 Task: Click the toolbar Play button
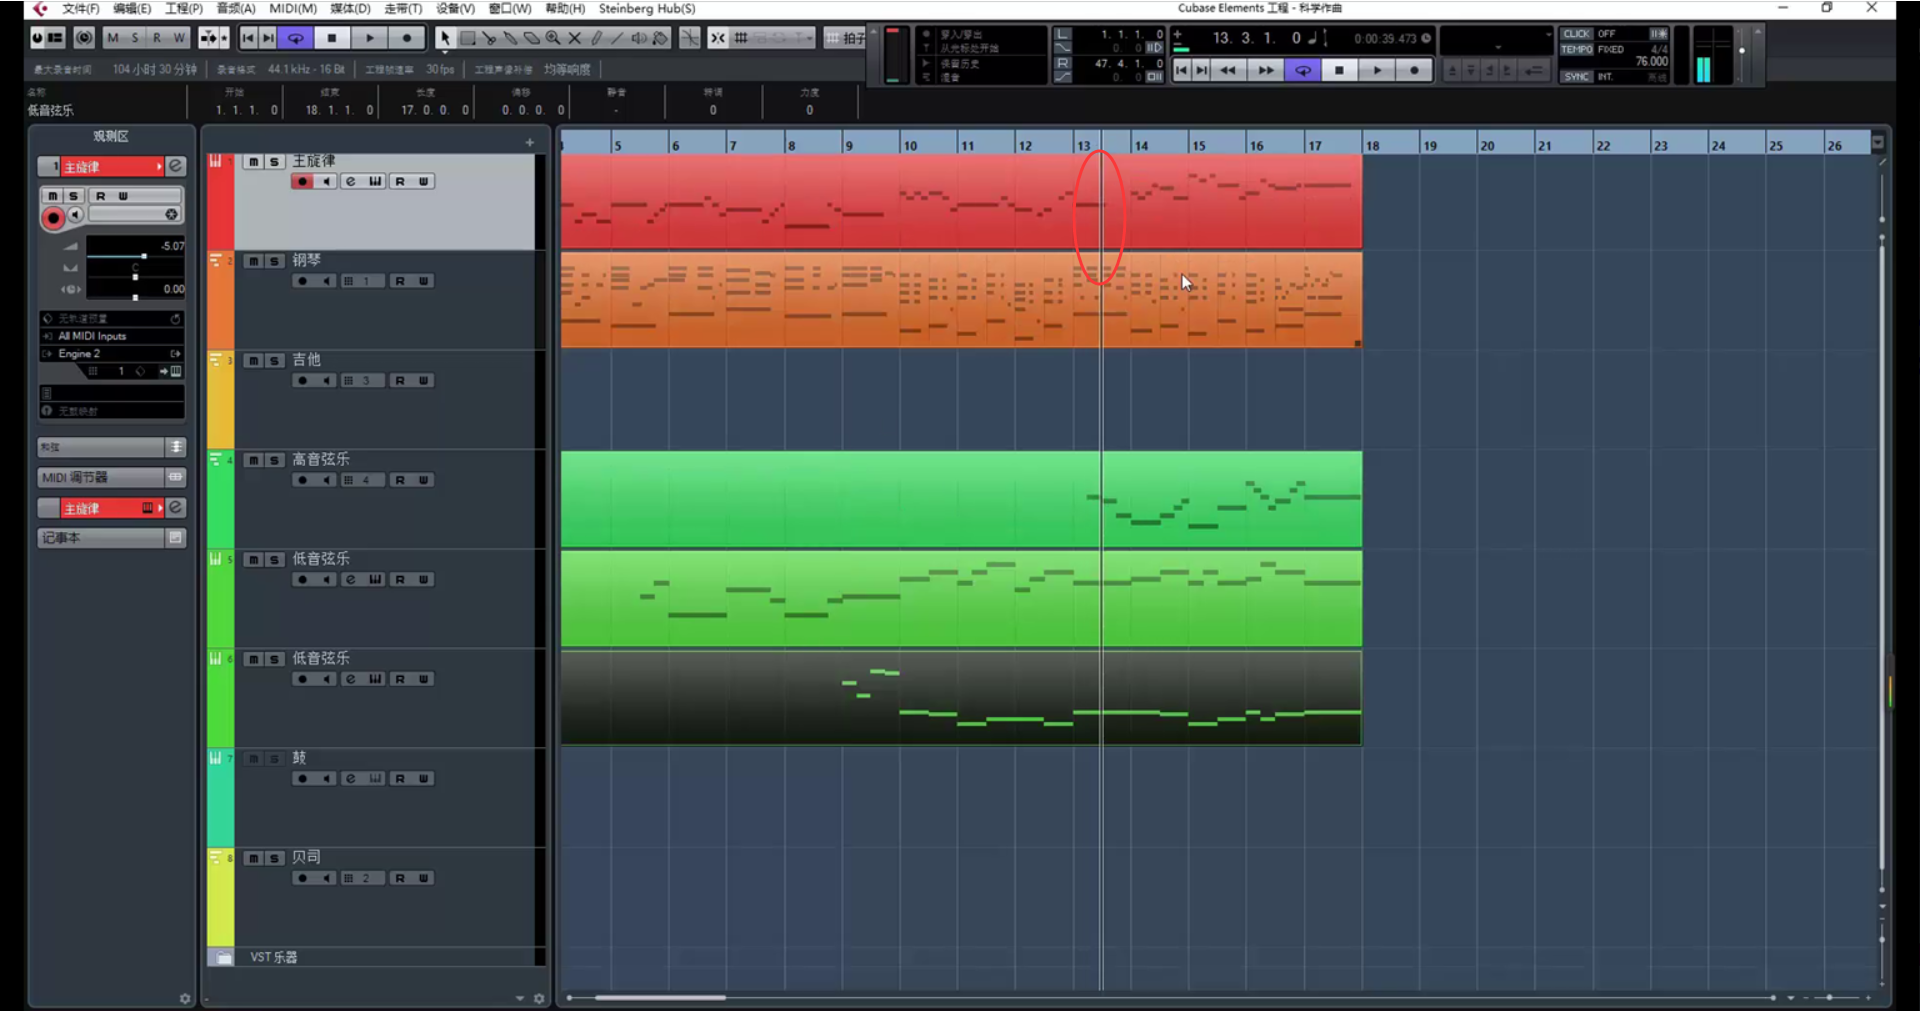(x=369, y=38)
